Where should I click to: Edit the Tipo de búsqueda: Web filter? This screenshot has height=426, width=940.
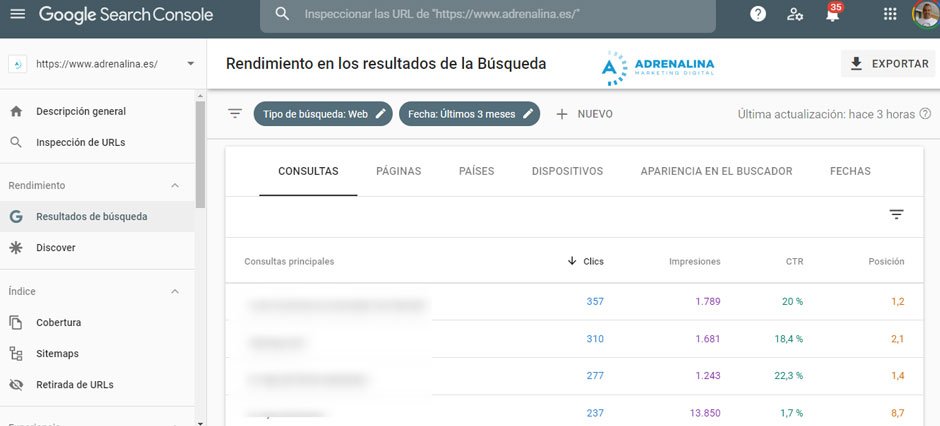[323, 114]
